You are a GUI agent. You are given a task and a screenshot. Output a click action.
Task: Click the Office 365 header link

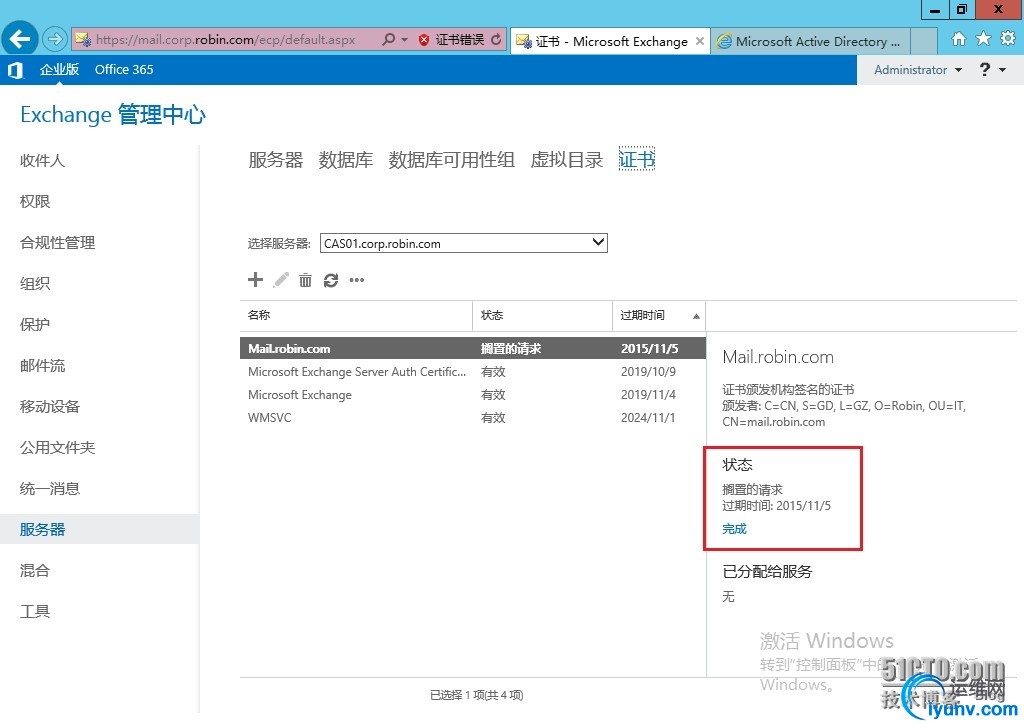click(x=124, y=70)
